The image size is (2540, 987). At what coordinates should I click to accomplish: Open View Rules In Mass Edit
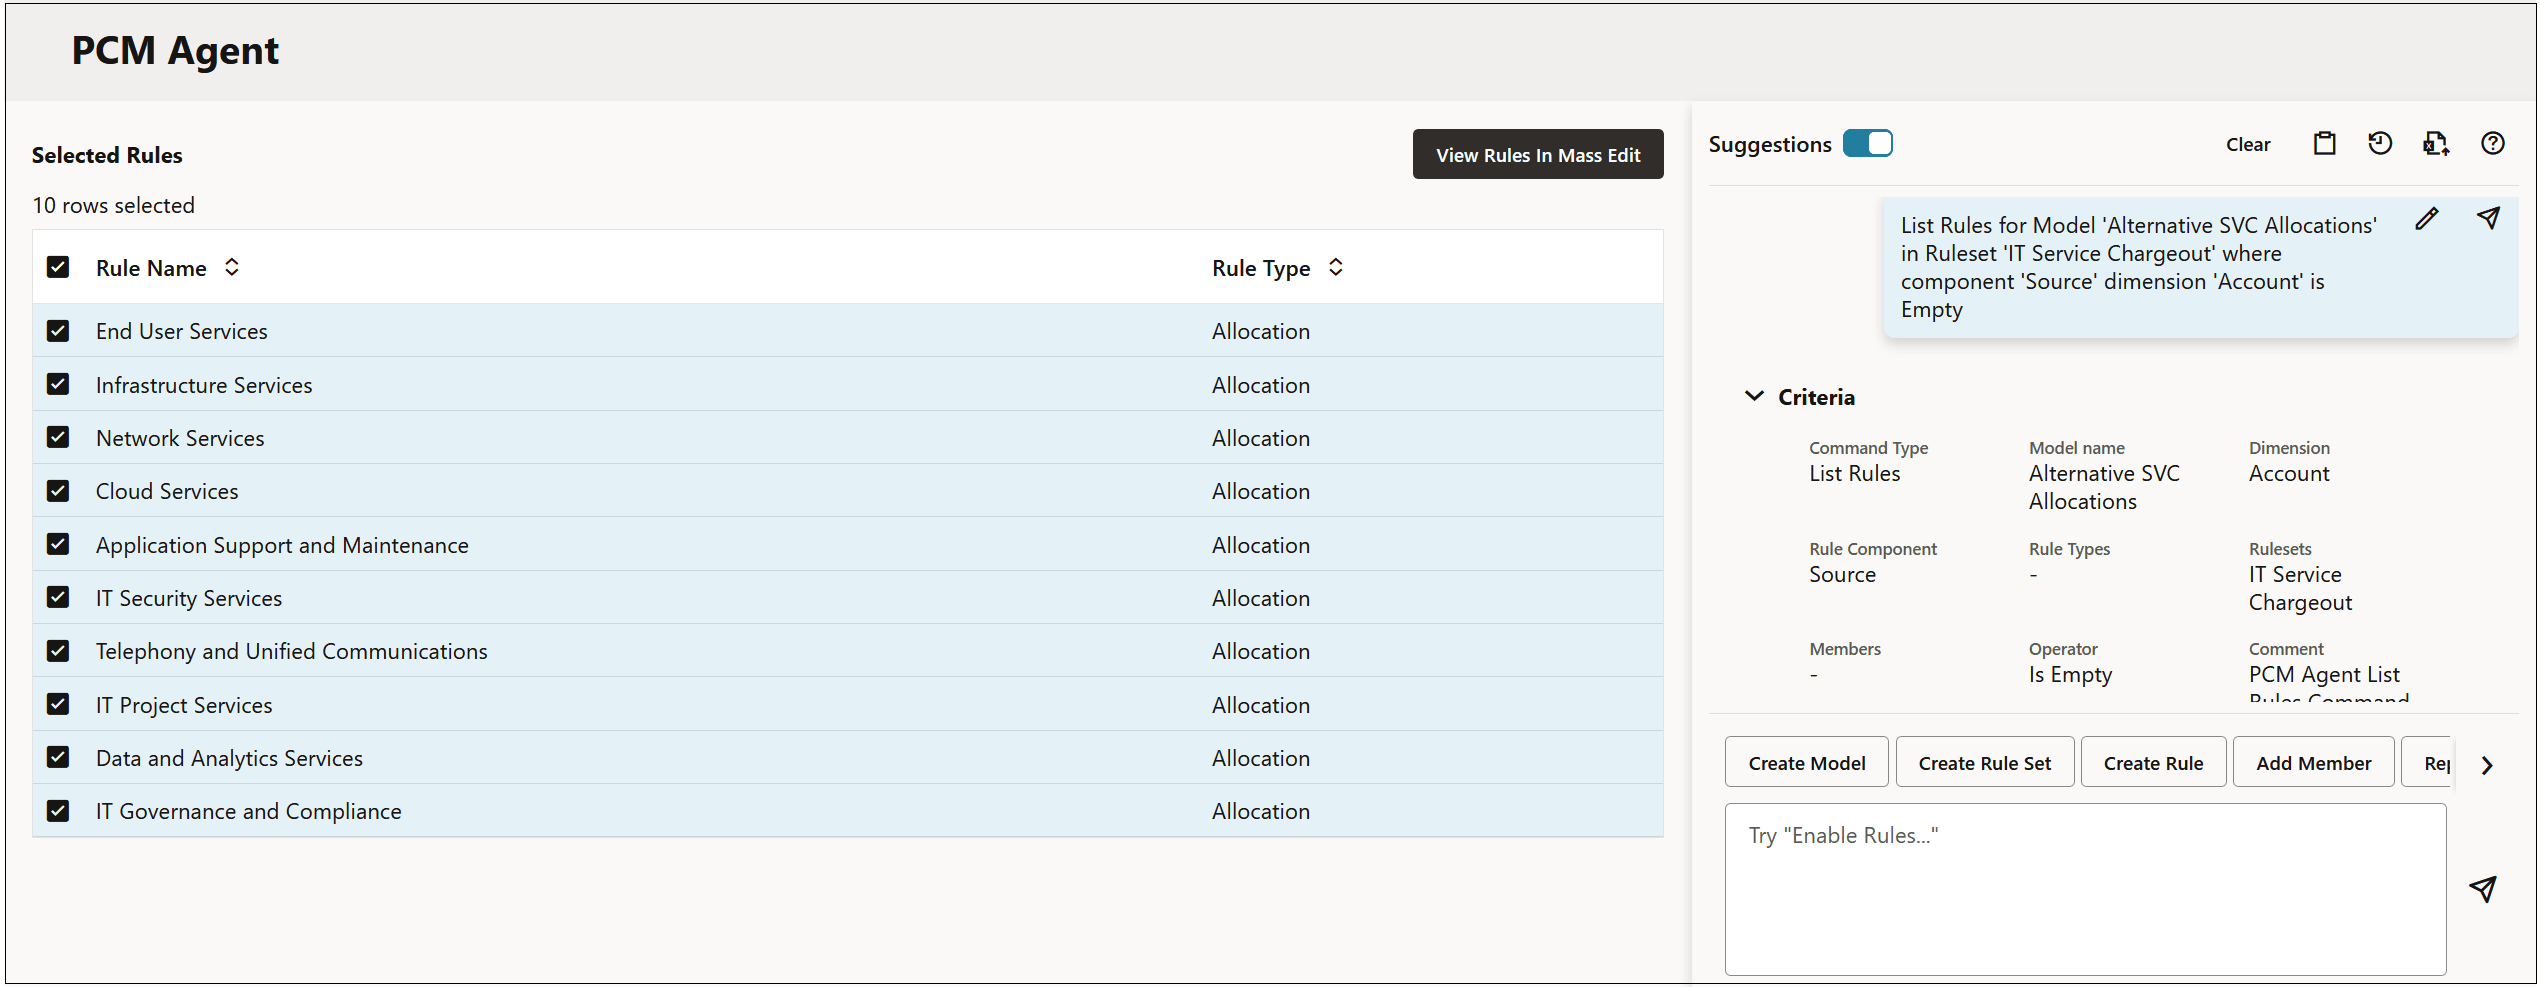pyautogui.click(x=1538, y=154)
